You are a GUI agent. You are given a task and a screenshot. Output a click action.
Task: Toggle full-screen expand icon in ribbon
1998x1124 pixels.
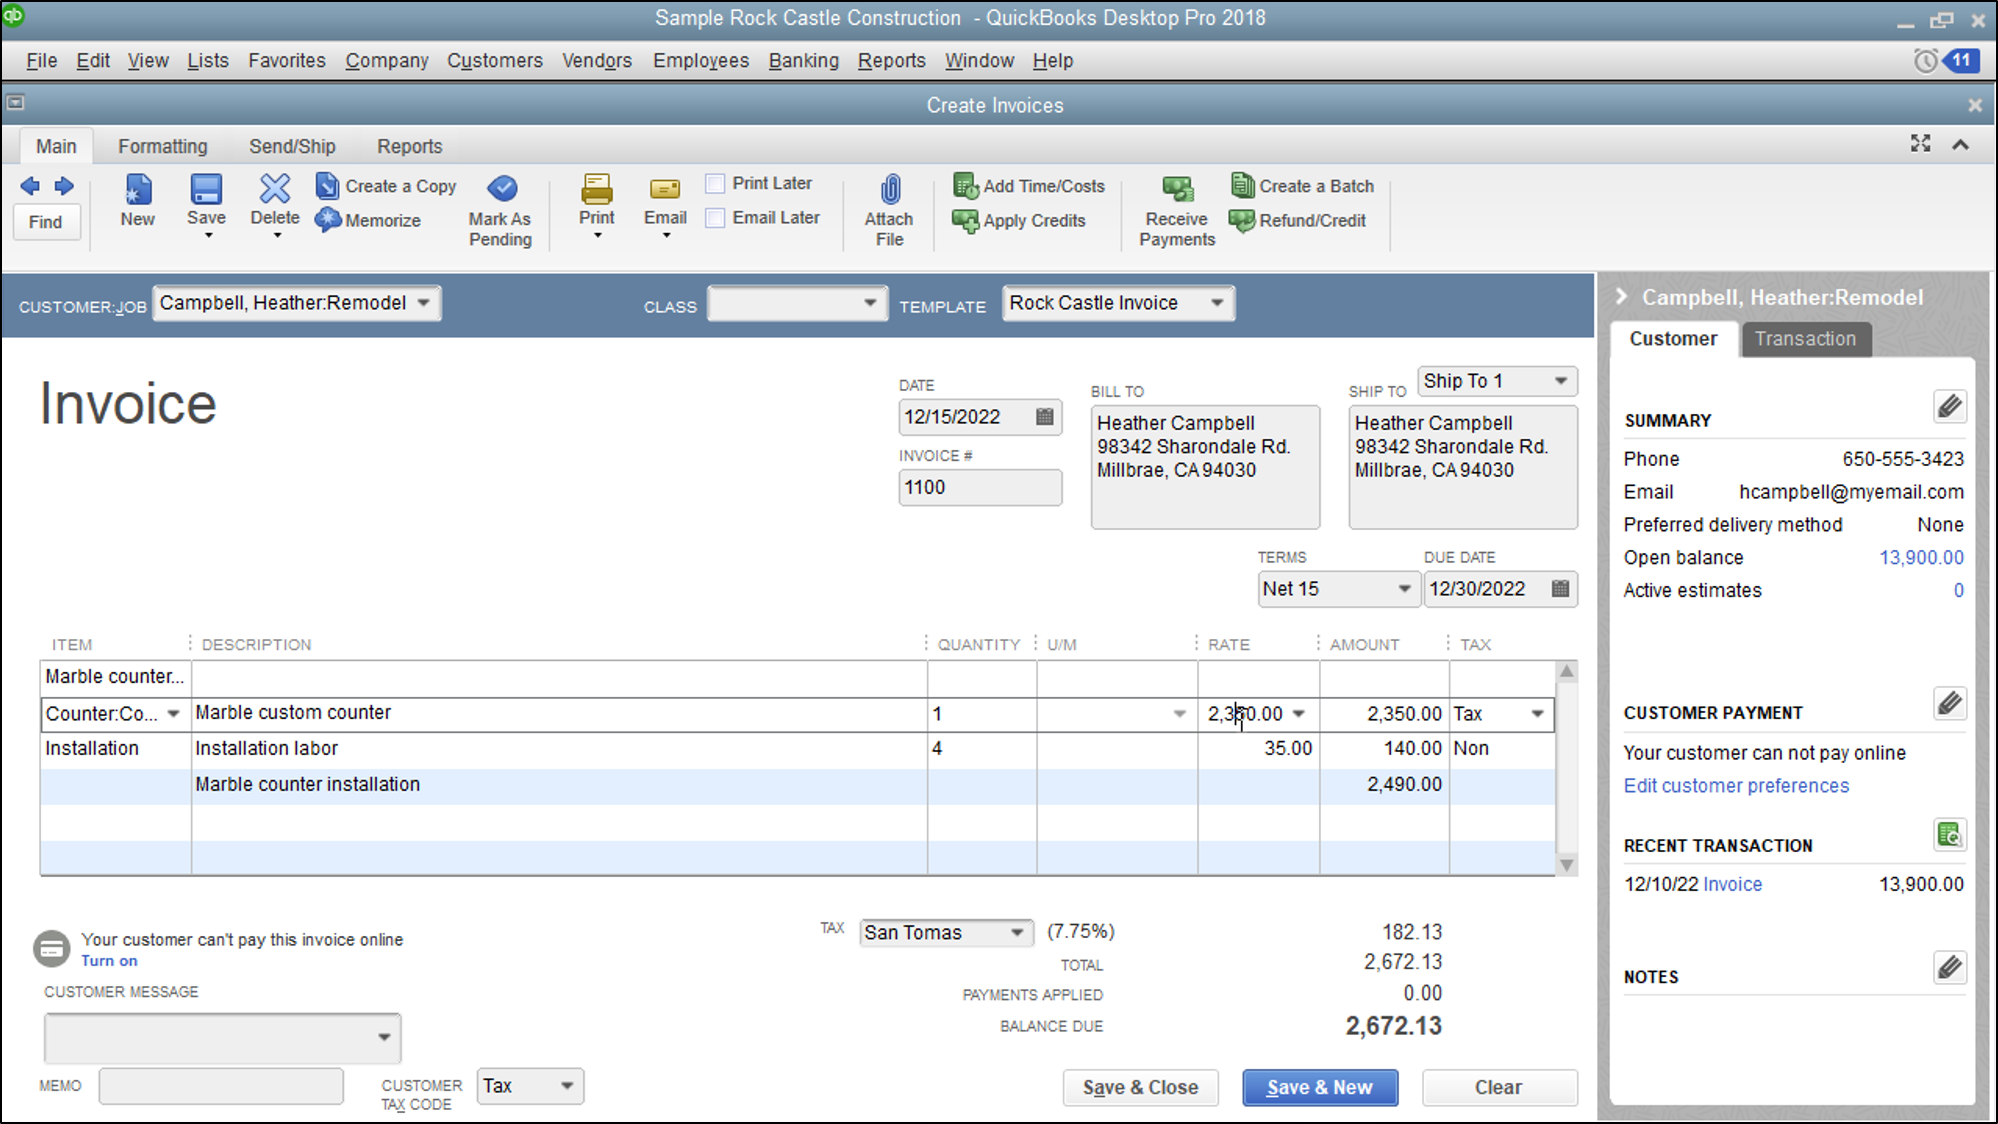click(x=1920, y=144)
